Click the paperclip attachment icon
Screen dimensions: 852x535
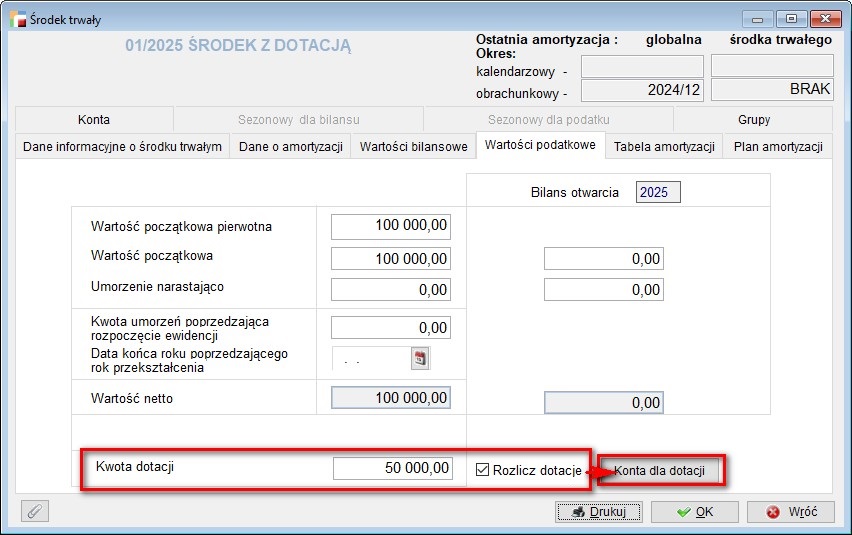(x=35, y=511)
